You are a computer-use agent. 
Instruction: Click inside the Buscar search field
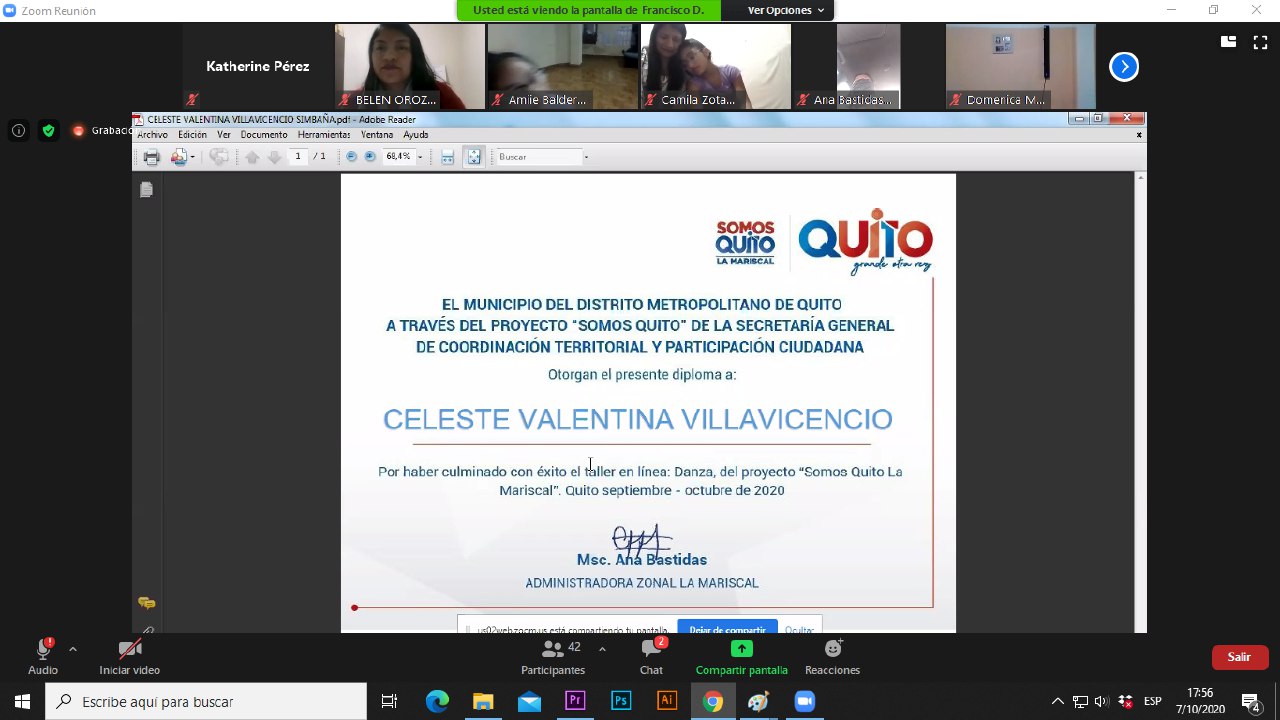coord(538,157)
